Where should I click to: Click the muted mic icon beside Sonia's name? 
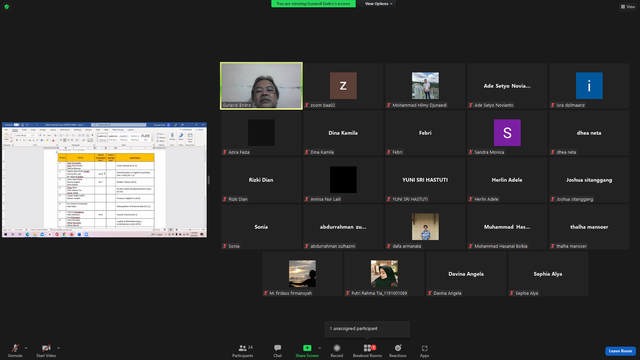tap(224, 246)
